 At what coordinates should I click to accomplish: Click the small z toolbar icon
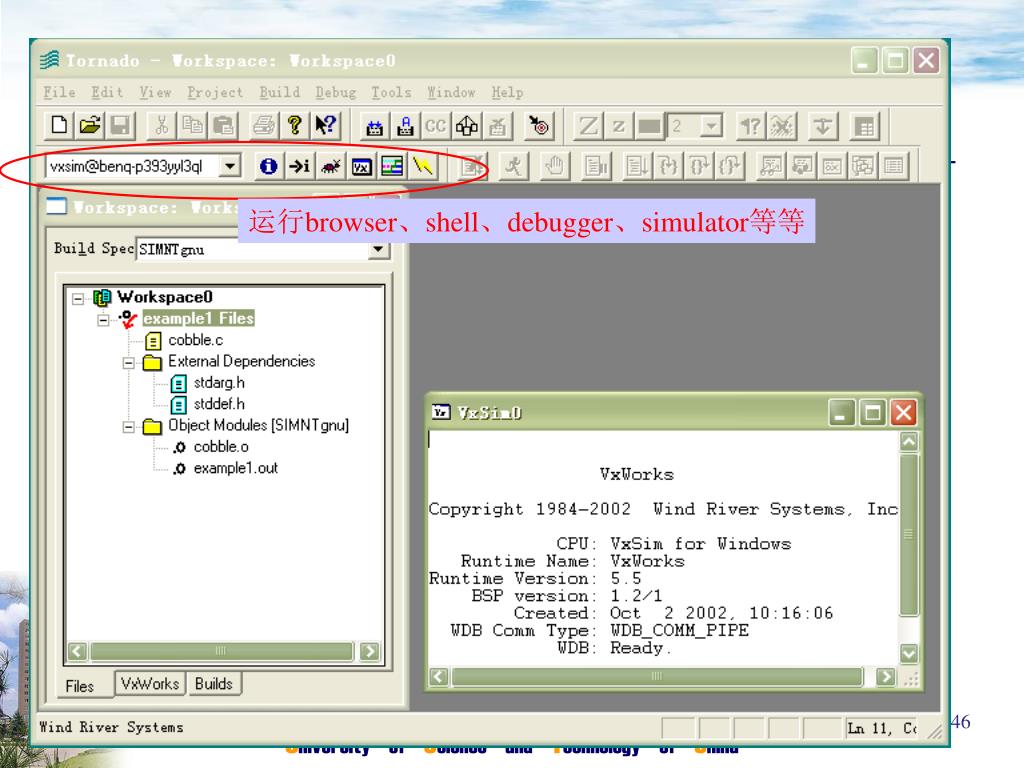tap(618, 126)
